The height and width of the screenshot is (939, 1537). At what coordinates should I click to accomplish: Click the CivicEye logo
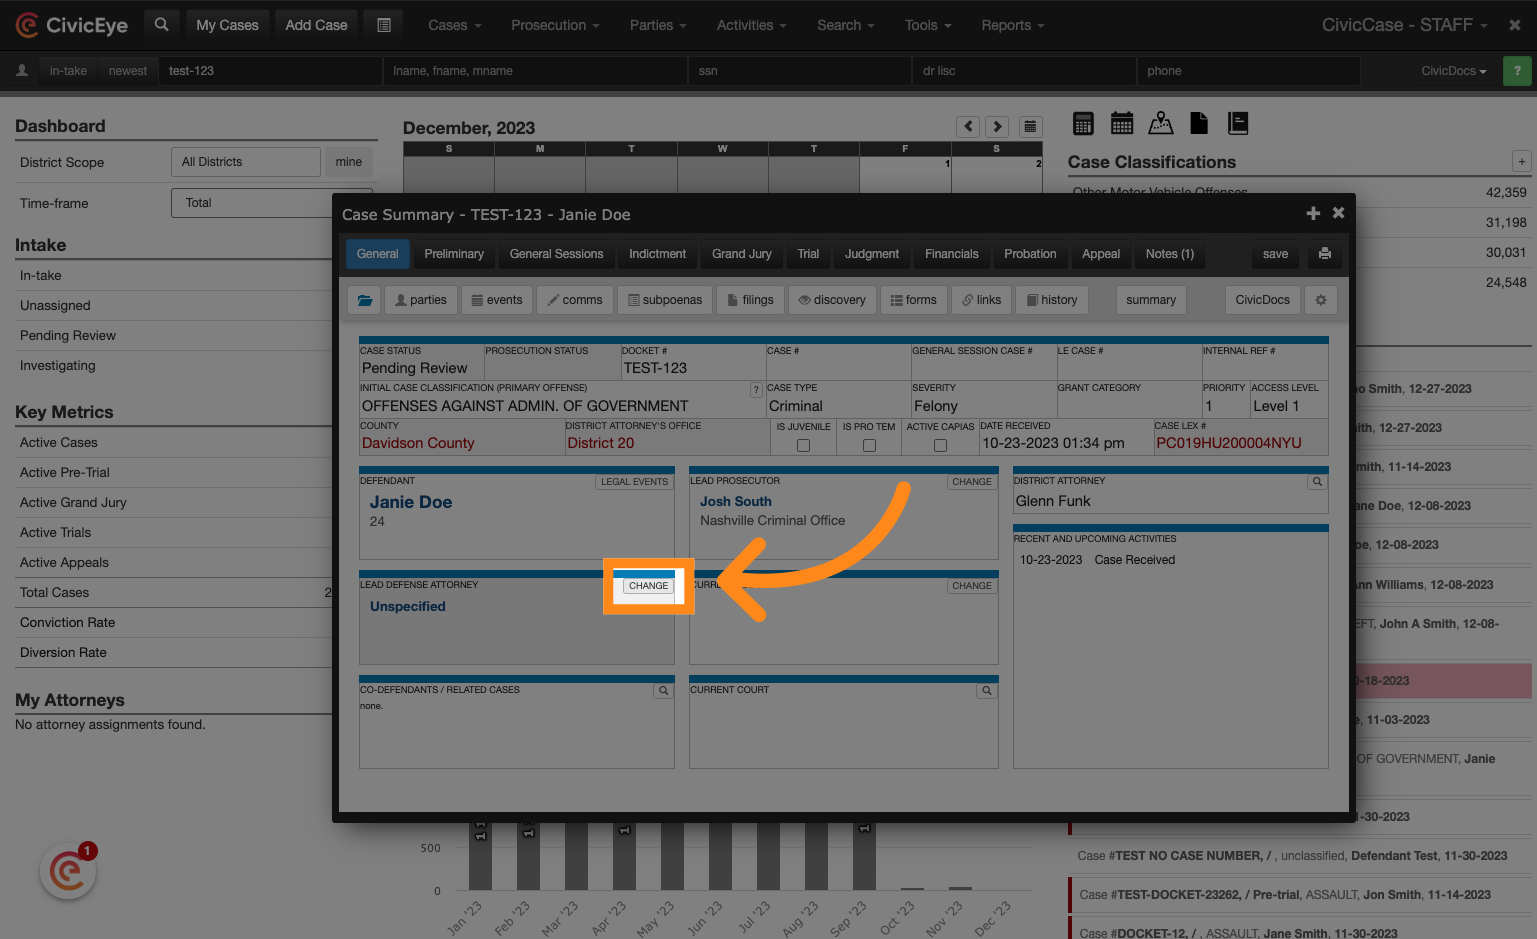(72, 25)
